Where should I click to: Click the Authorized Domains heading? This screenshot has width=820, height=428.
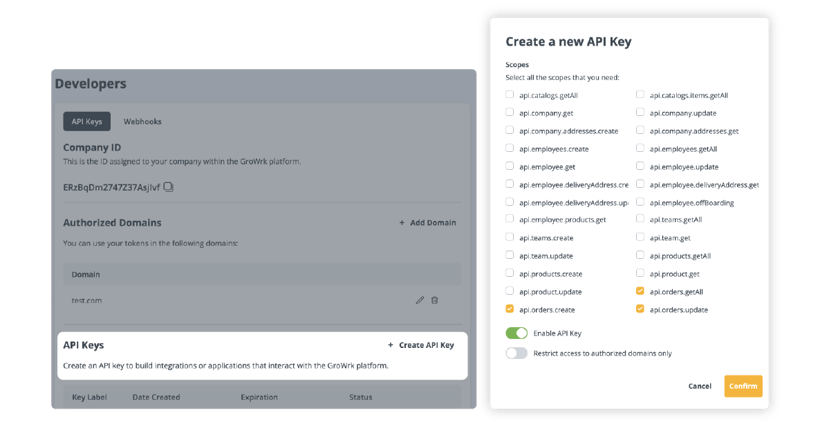coord(112,222)
